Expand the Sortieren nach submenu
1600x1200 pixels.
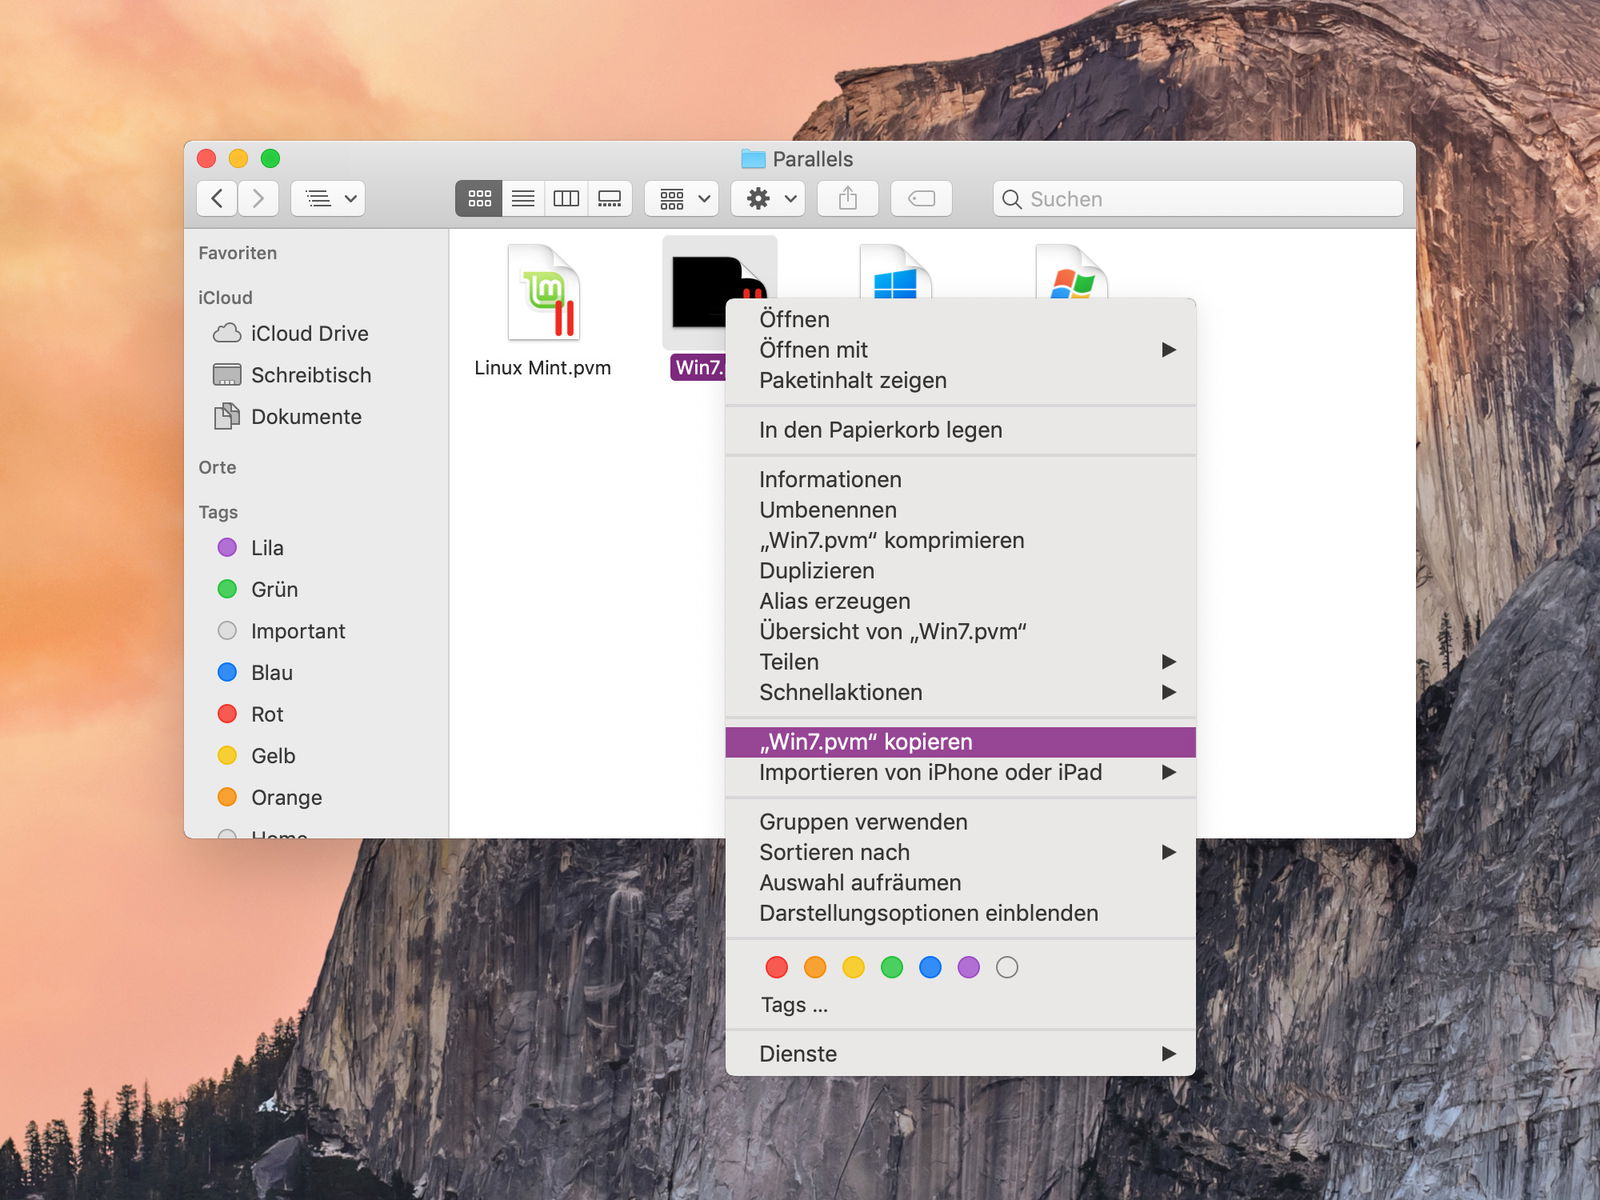(960, 852)
